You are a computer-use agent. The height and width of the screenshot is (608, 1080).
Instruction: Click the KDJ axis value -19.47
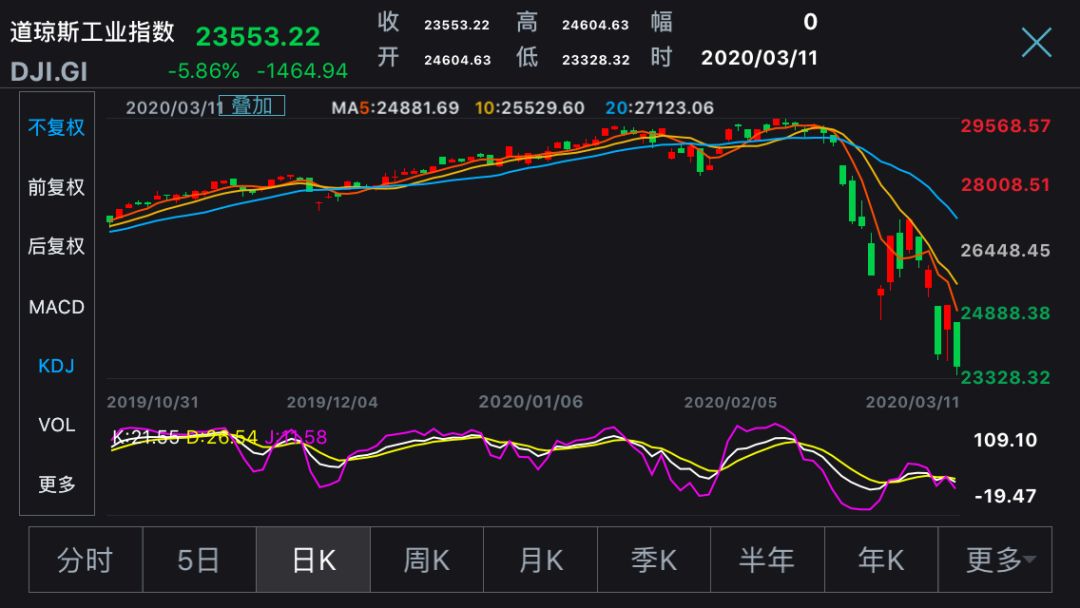pos(1005,496)
